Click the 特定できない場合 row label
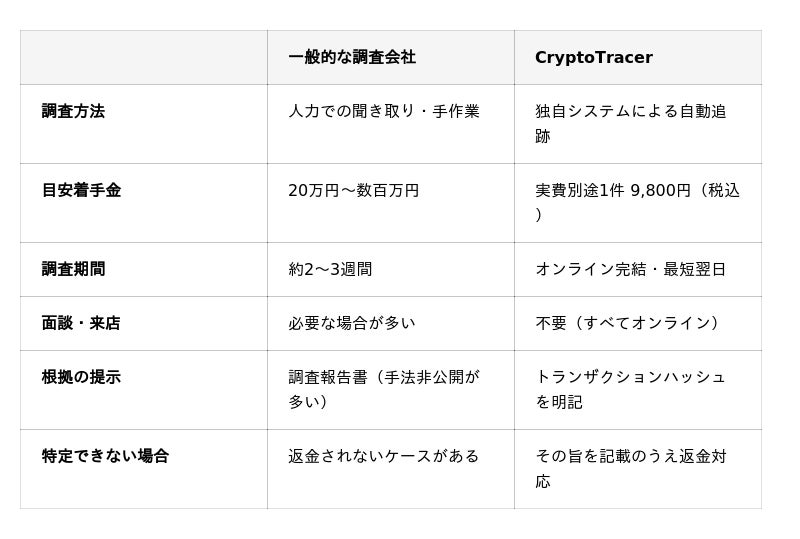 click(105, 456)
